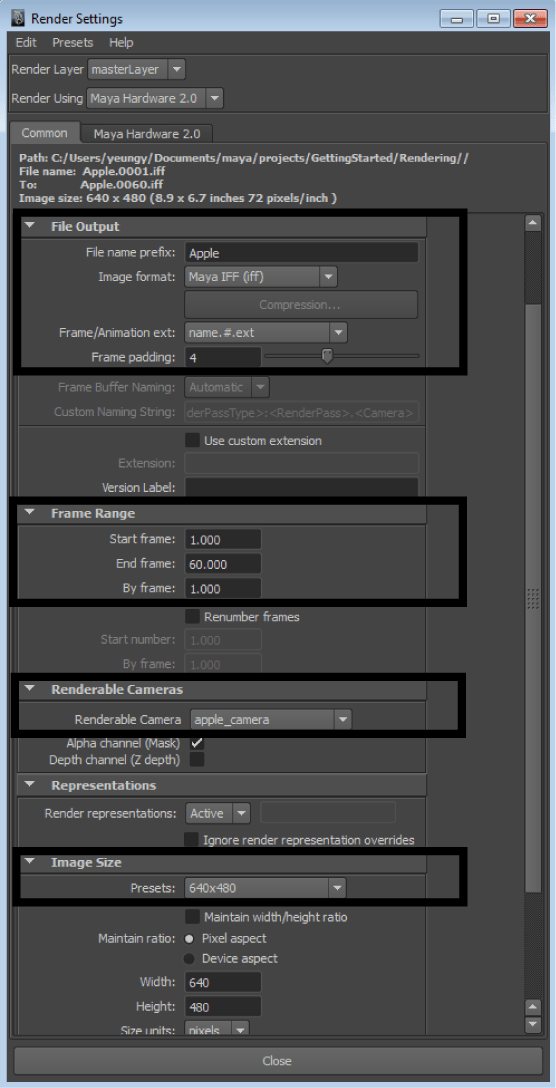Open the Presets menu
Viewport: 556px width, 1088px height.
72,42
